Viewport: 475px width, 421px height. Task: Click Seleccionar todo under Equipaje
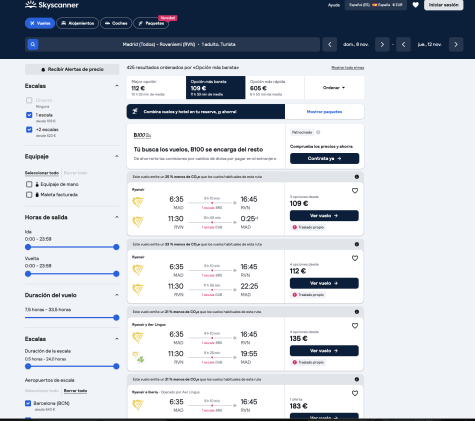coord(42,173)
